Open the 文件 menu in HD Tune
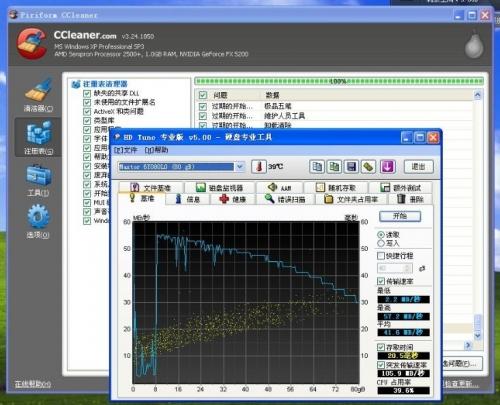This screenshot has height=405, width=500. 125,150
